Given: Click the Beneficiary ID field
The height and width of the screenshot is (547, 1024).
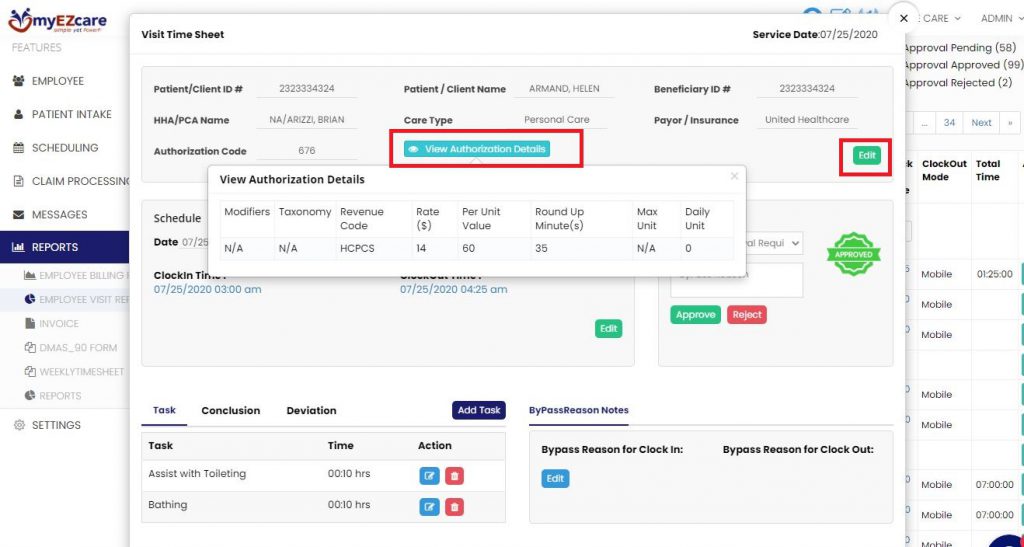Looking at the screenshot, I should tap(807, 89).
